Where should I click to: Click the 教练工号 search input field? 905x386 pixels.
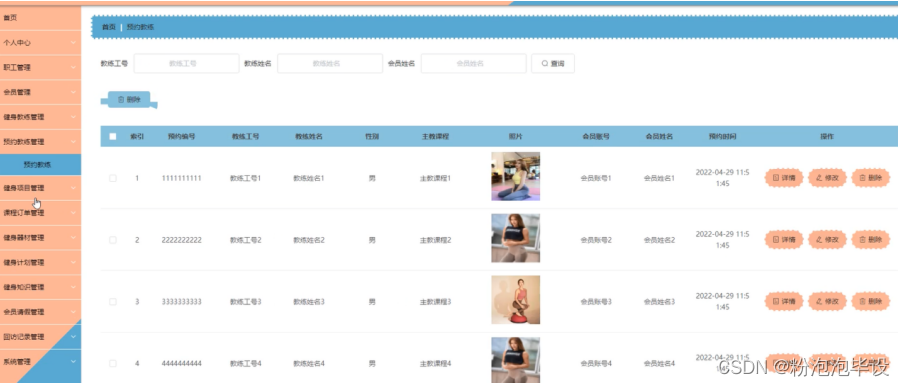pyautogui.click(x=186, y=63)
